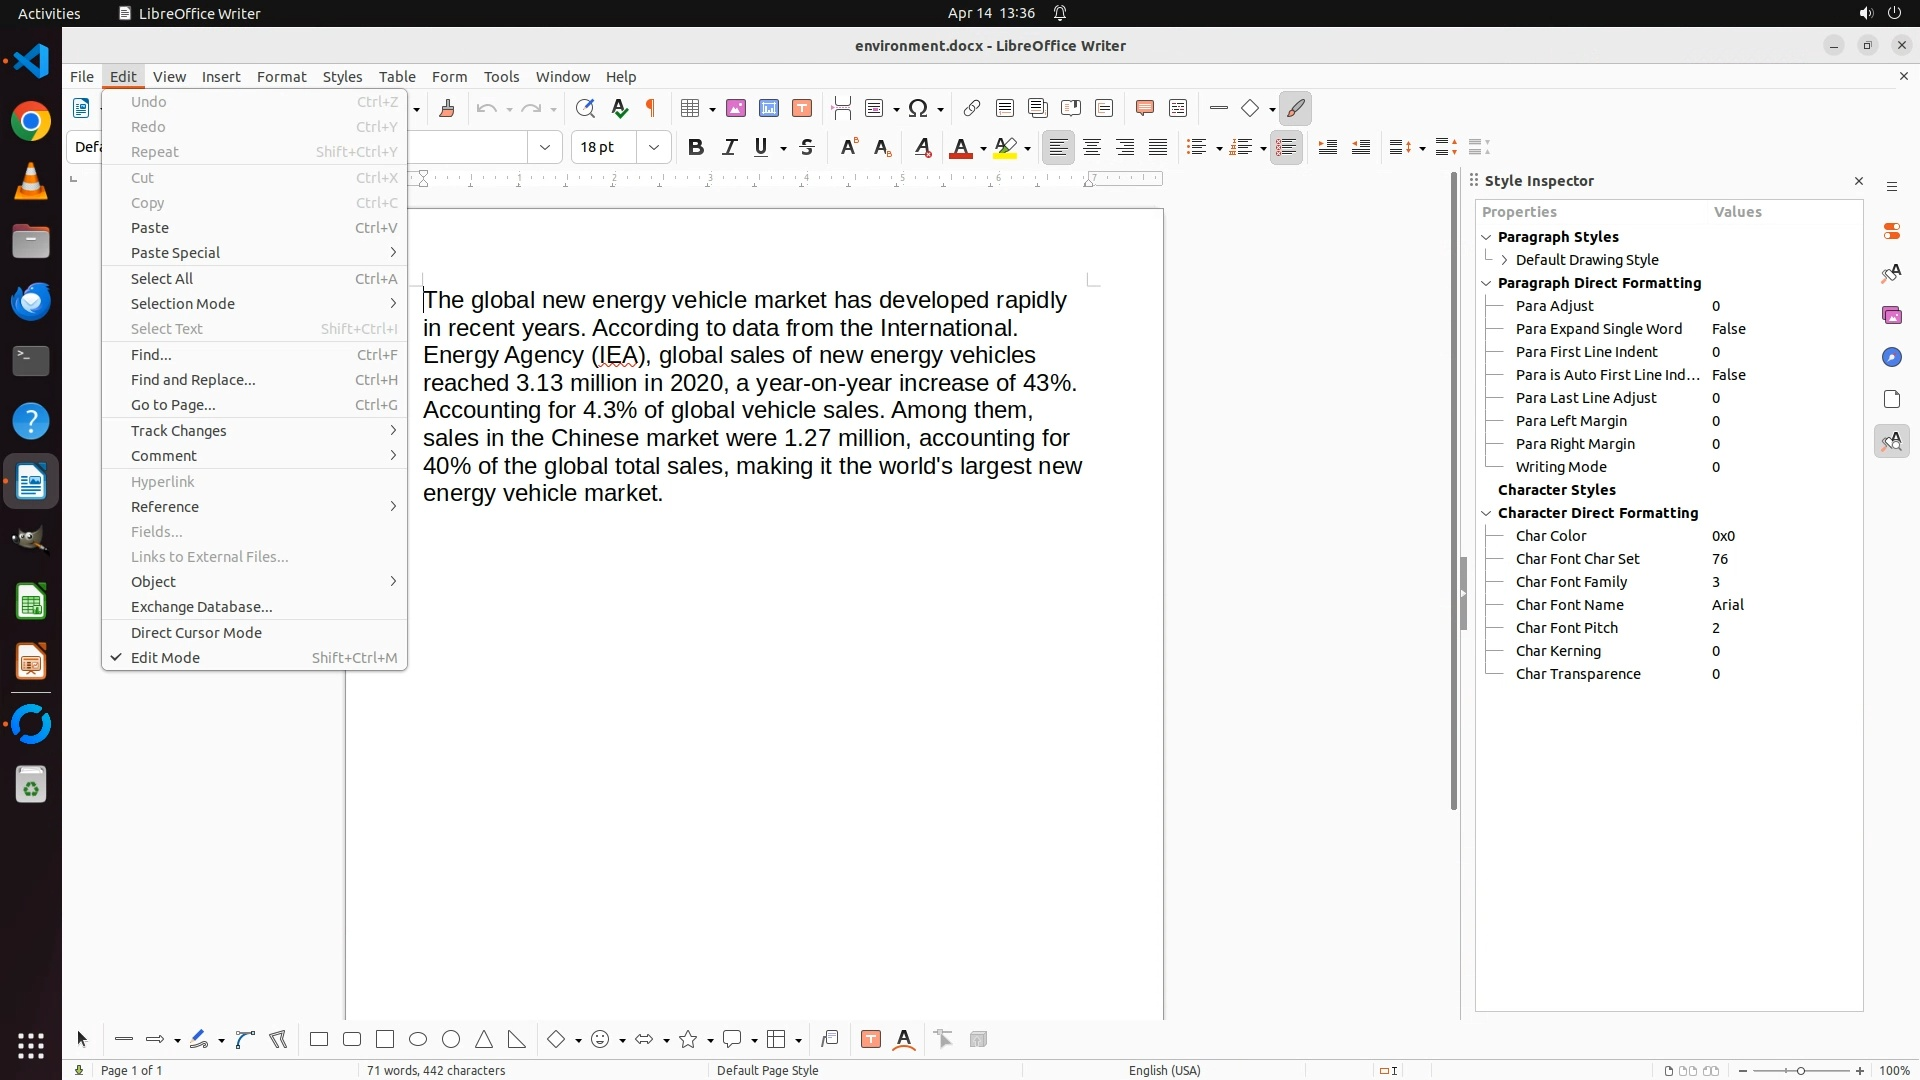Expand Default Drawing Style tree node

pos(1504,260)
